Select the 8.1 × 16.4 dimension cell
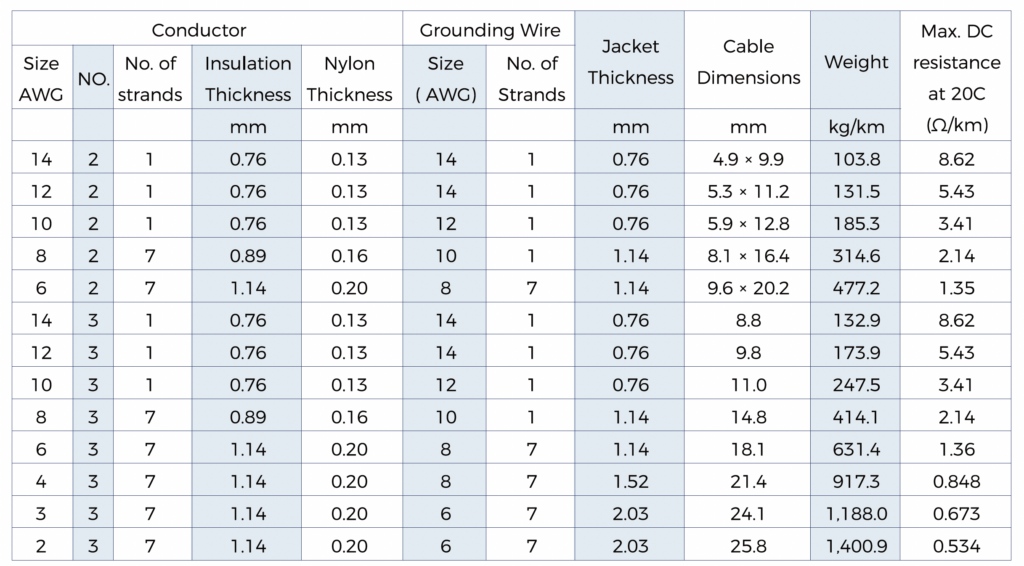Viewport: 1024px width, 566px height. coord(748,255)
